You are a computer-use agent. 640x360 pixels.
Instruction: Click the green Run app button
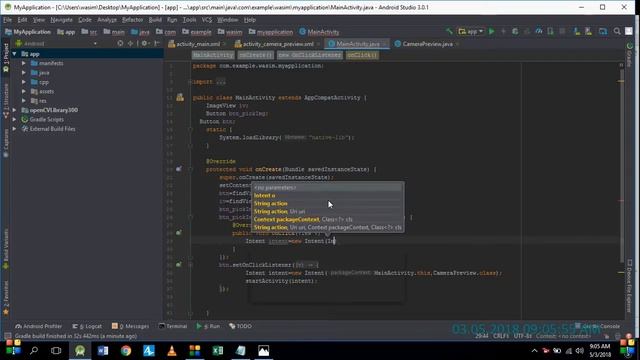tap(491, 31)
